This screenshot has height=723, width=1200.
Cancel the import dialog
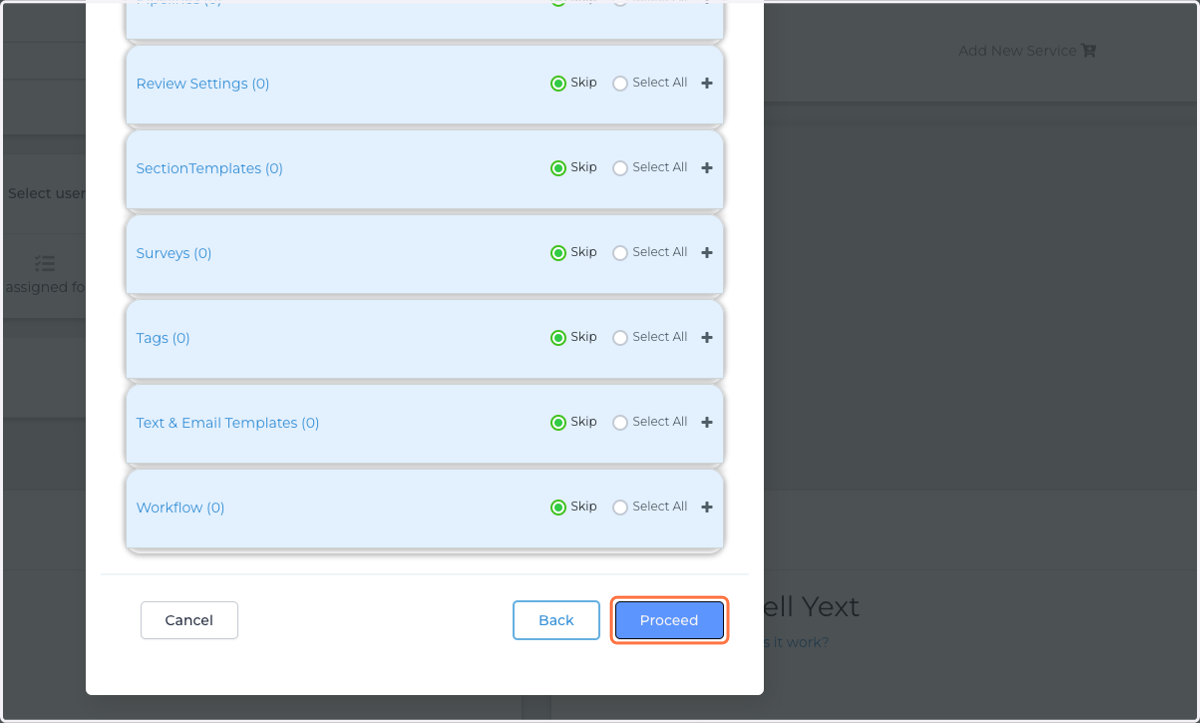[189, 620]
